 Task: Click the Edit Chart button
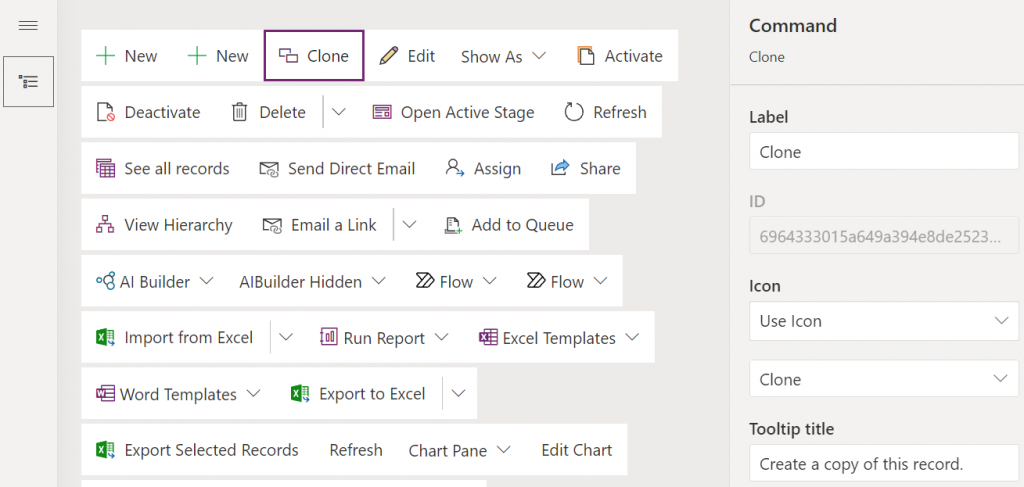pyautogui.click(x=577, y=450)
